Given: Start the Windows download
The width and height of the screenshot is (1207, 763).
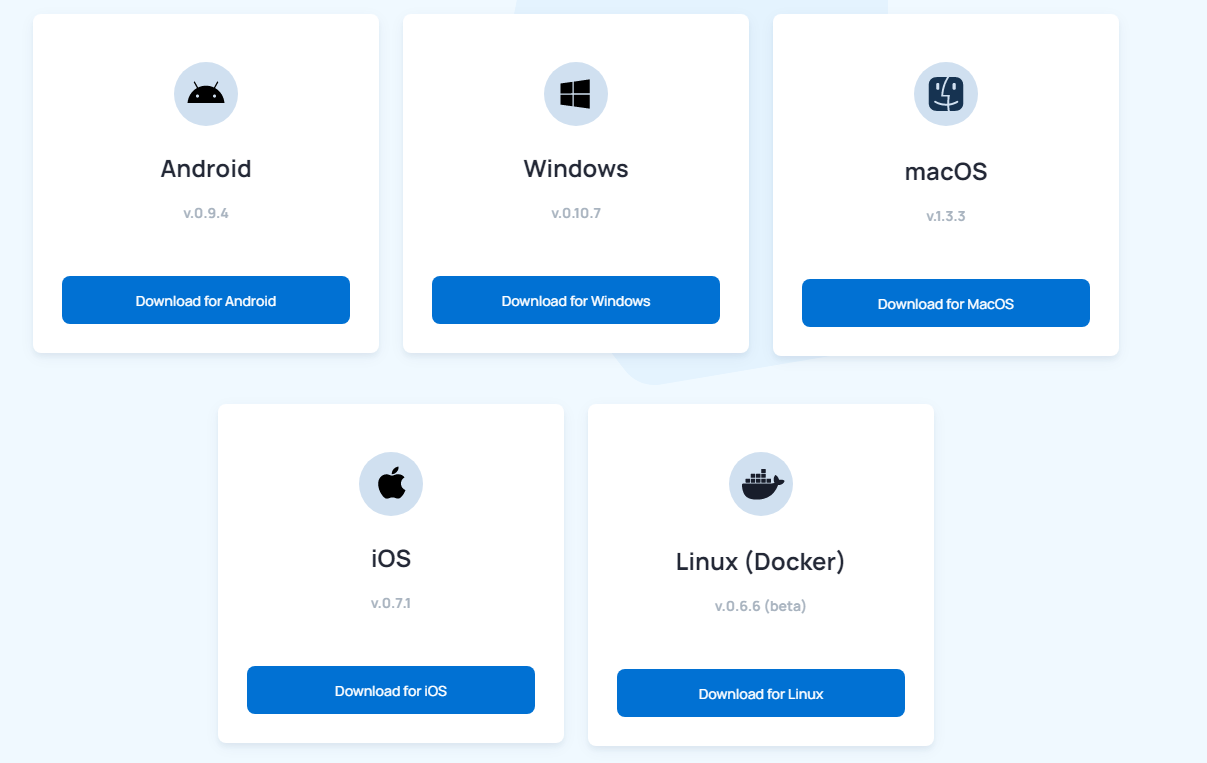Looking at the screenshot, I should [576, 300].
